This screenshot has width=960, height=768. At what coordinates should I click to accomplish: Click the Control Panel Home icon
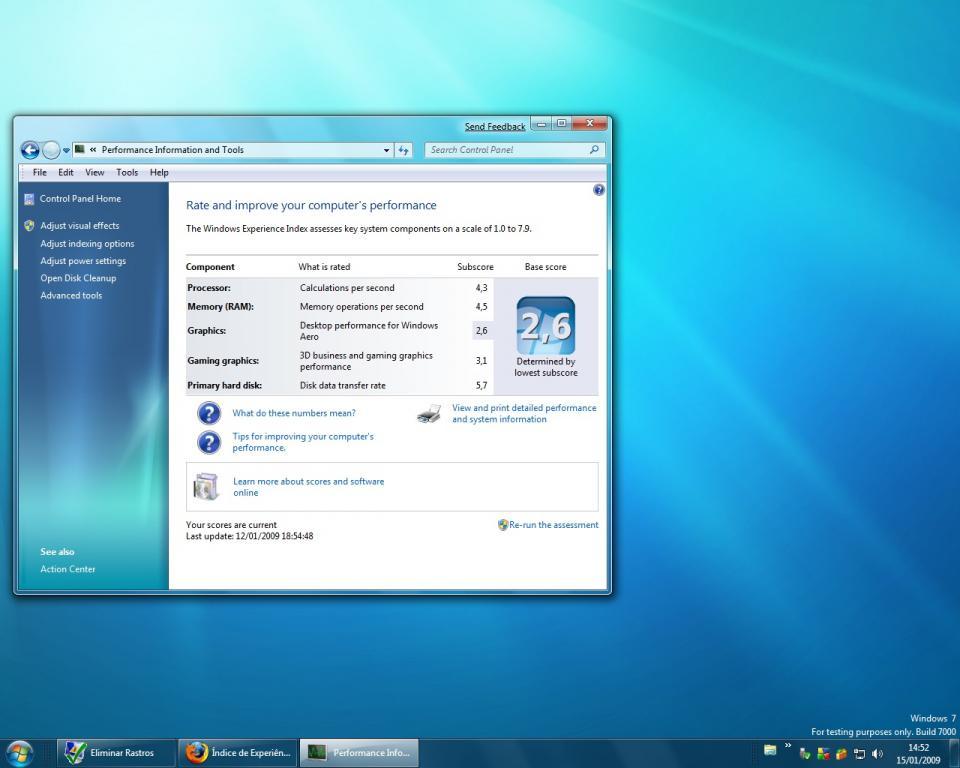point(29,199)
